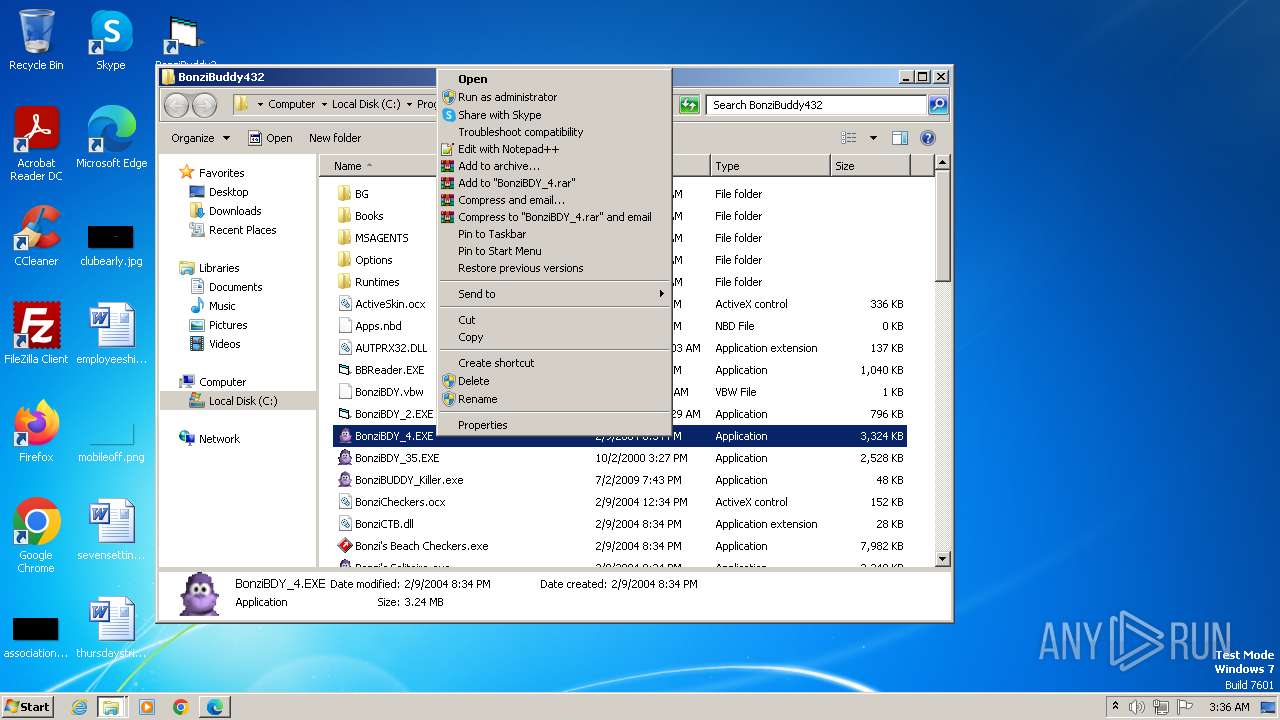
Task: Launch CCleaner desktop shortcut
Action: click(x=36, y=236)
